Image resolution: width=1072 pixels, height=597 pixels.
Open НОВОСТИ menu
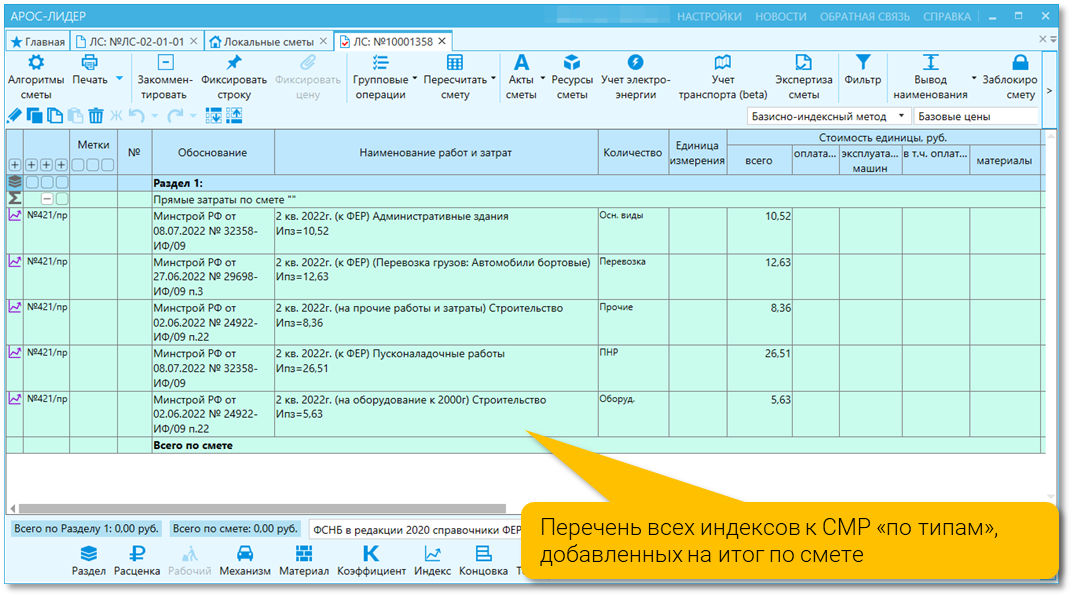coord(780,16)
